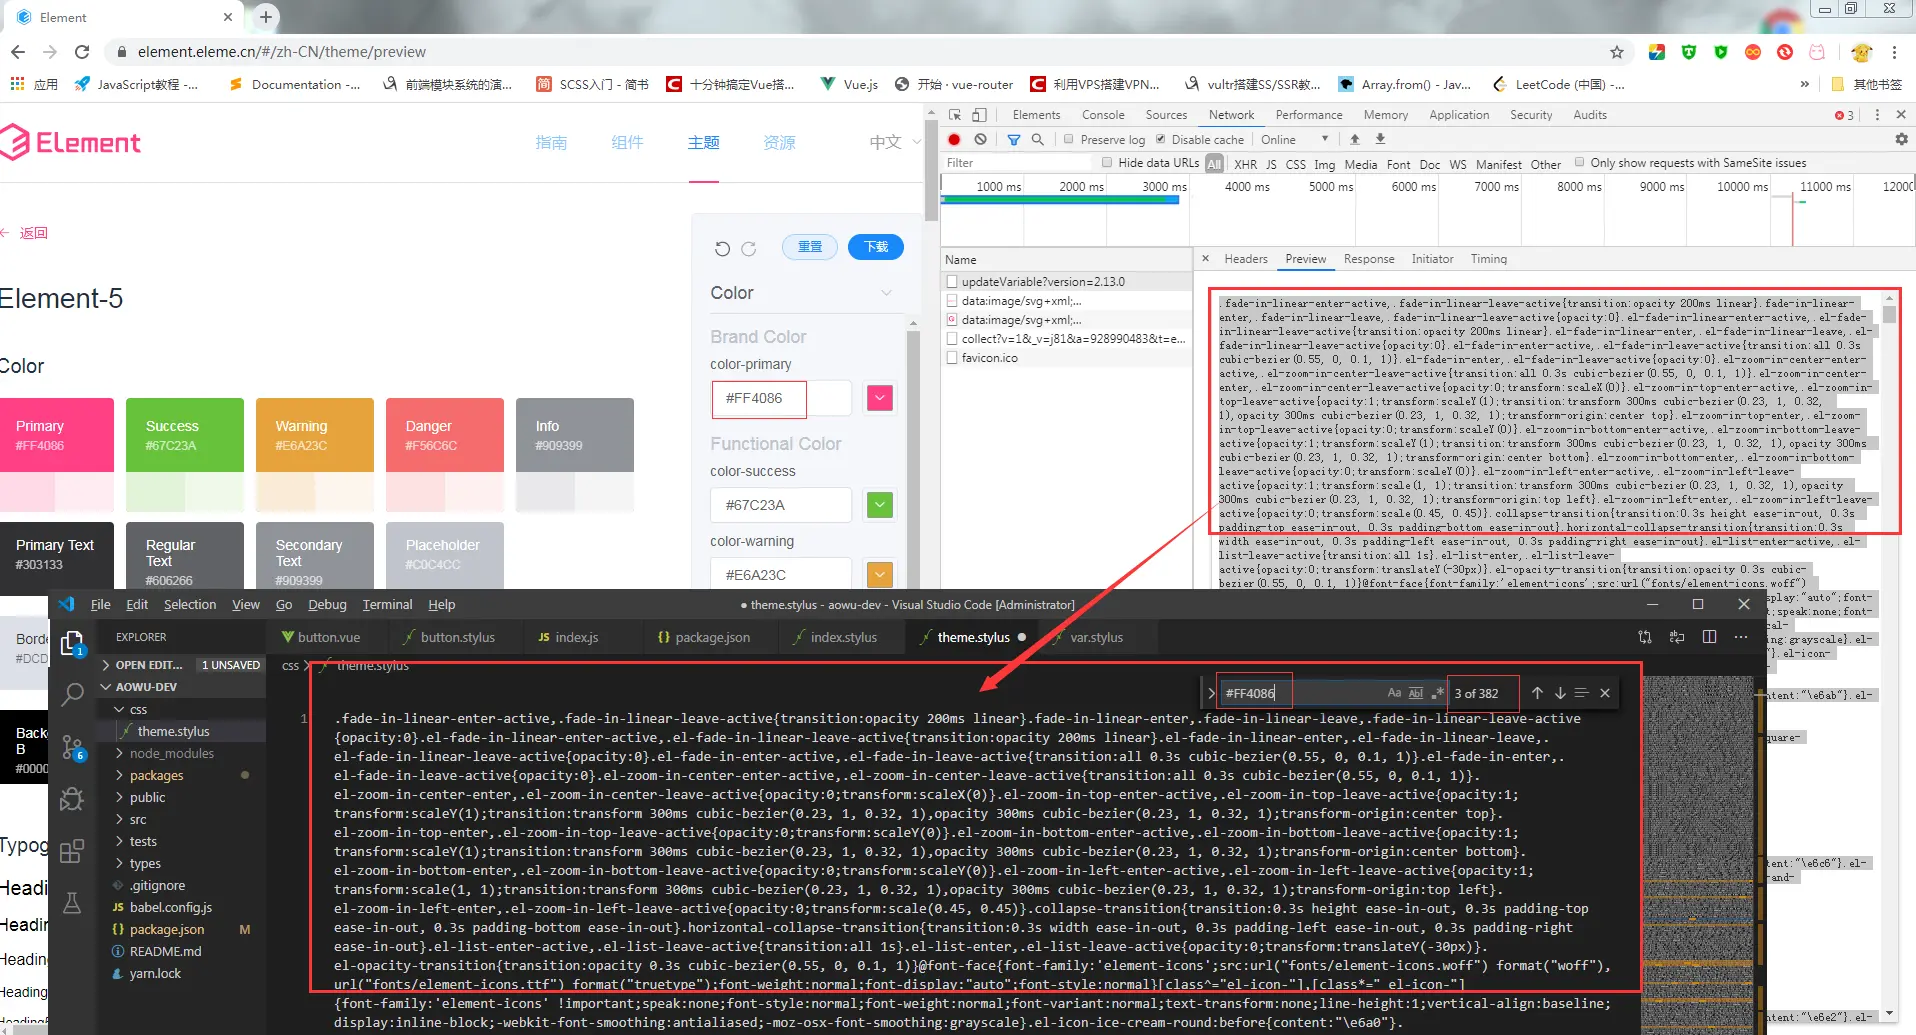1916x1035 pixels.
Task: Check Only show requests with SameSite issues
Action: click(x=1580, y=162)
